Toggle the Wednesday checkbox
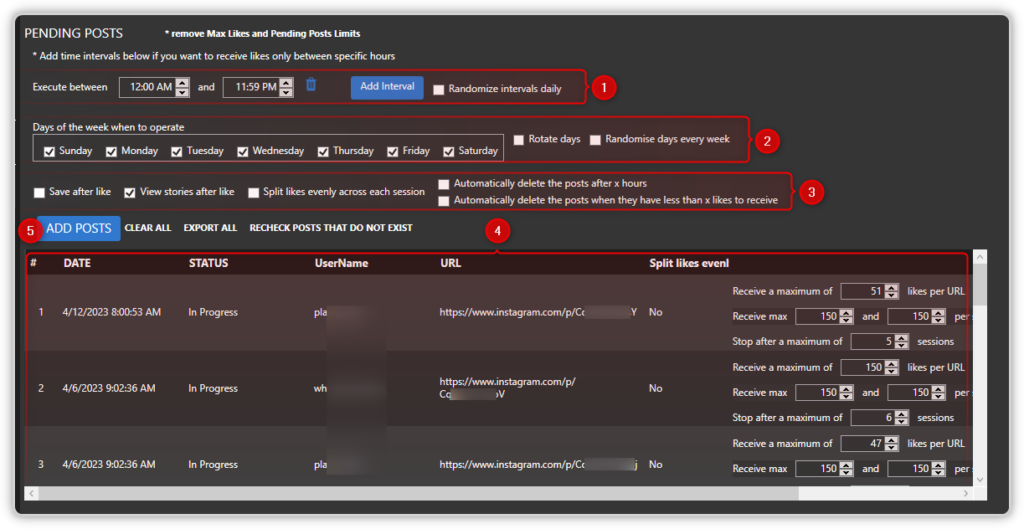The width and height of the screenshot is (1024, 529). tap(242, 152)
